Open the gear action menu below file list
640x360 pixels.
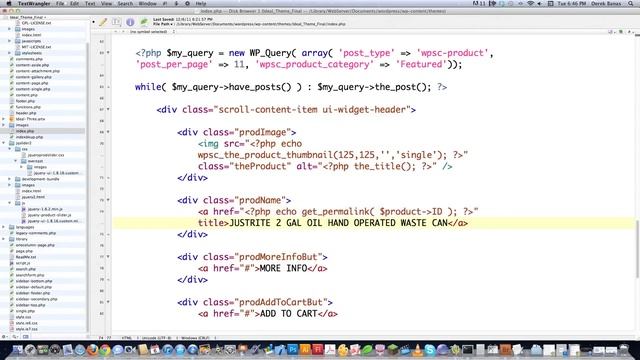coord(4,337)
